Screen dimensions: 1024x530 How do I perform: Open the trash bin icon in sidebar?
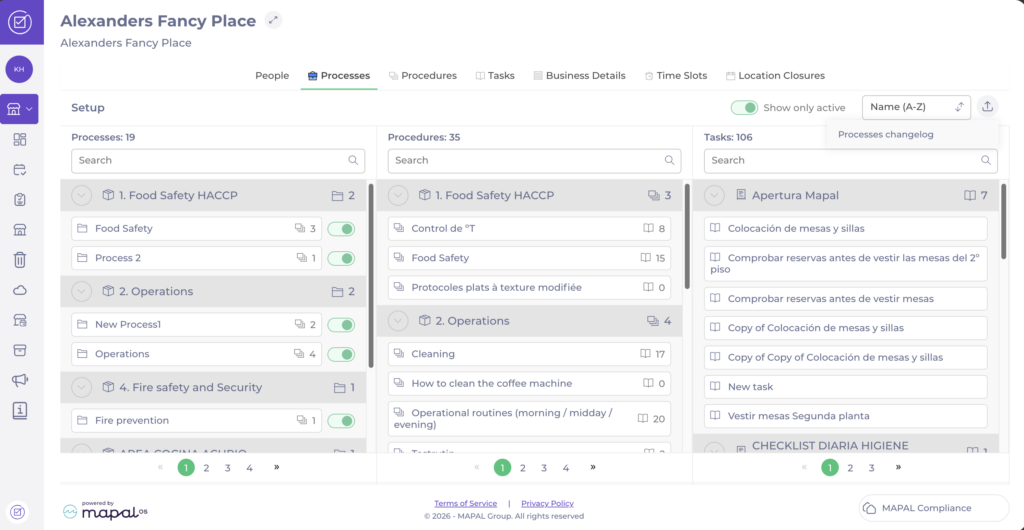click(x=20, y=260)
